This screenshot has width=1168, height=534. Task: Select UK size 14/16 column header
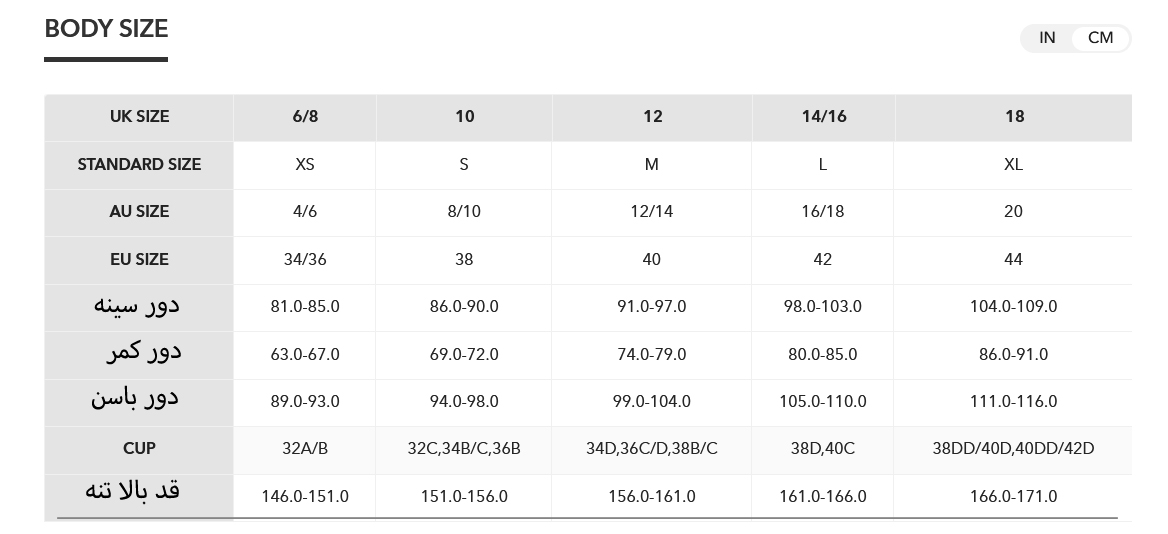coord(823,116)
